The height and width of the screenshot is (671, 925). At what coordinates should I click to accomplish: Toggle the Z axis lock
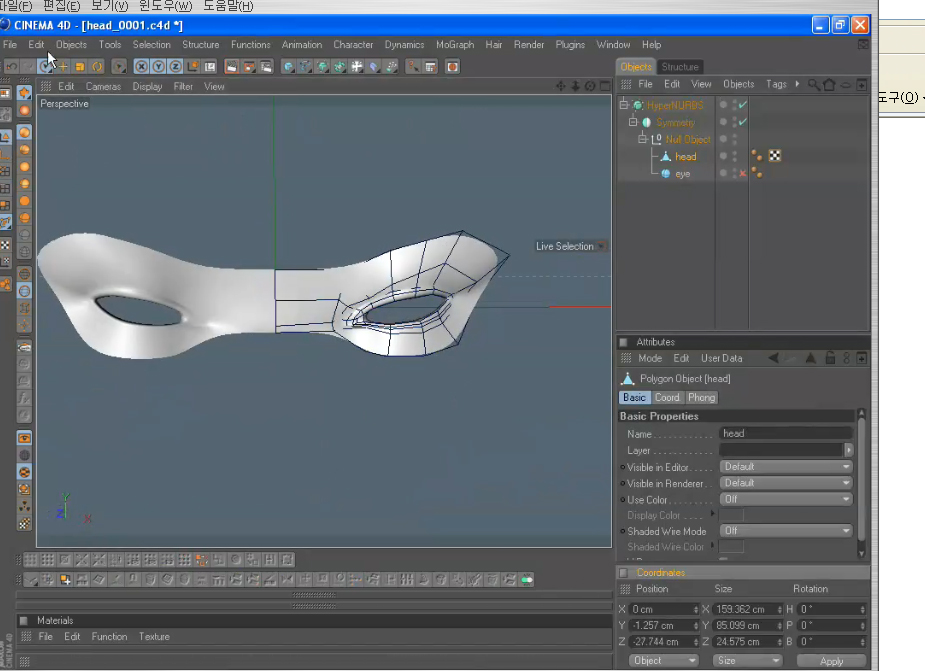click(x=175, y=67)
